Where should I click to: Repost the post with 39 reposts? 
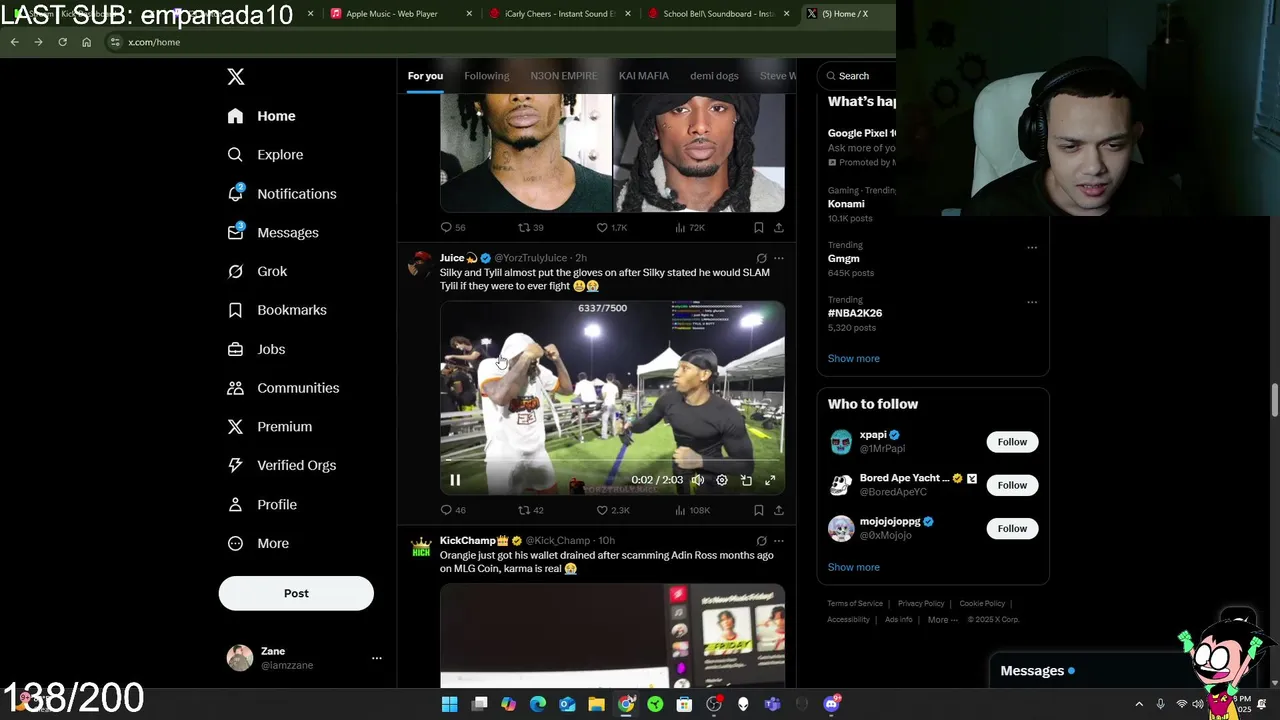[x=530, y=228]
